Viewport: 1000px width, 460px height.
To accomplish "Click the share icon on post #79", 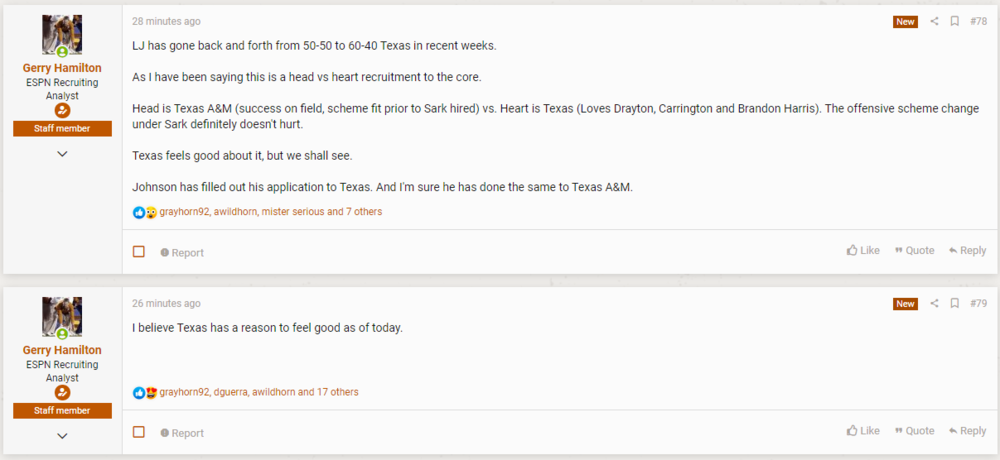I will pos(935,304).
